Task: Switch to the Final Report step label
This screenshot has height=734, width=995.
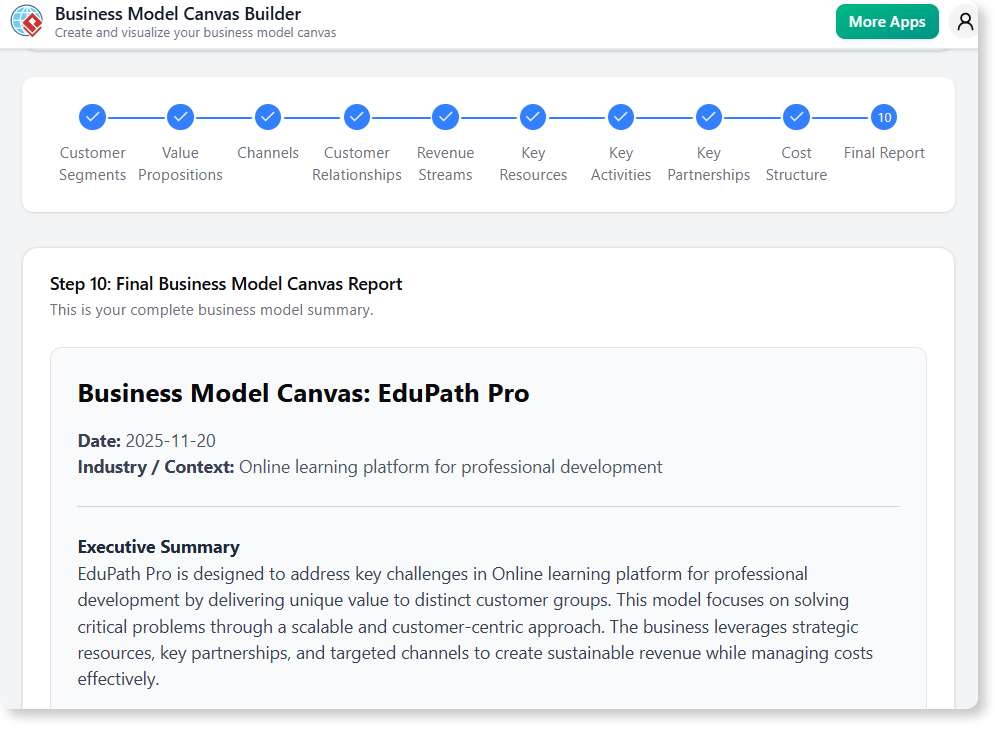Action: coord(884,152)
